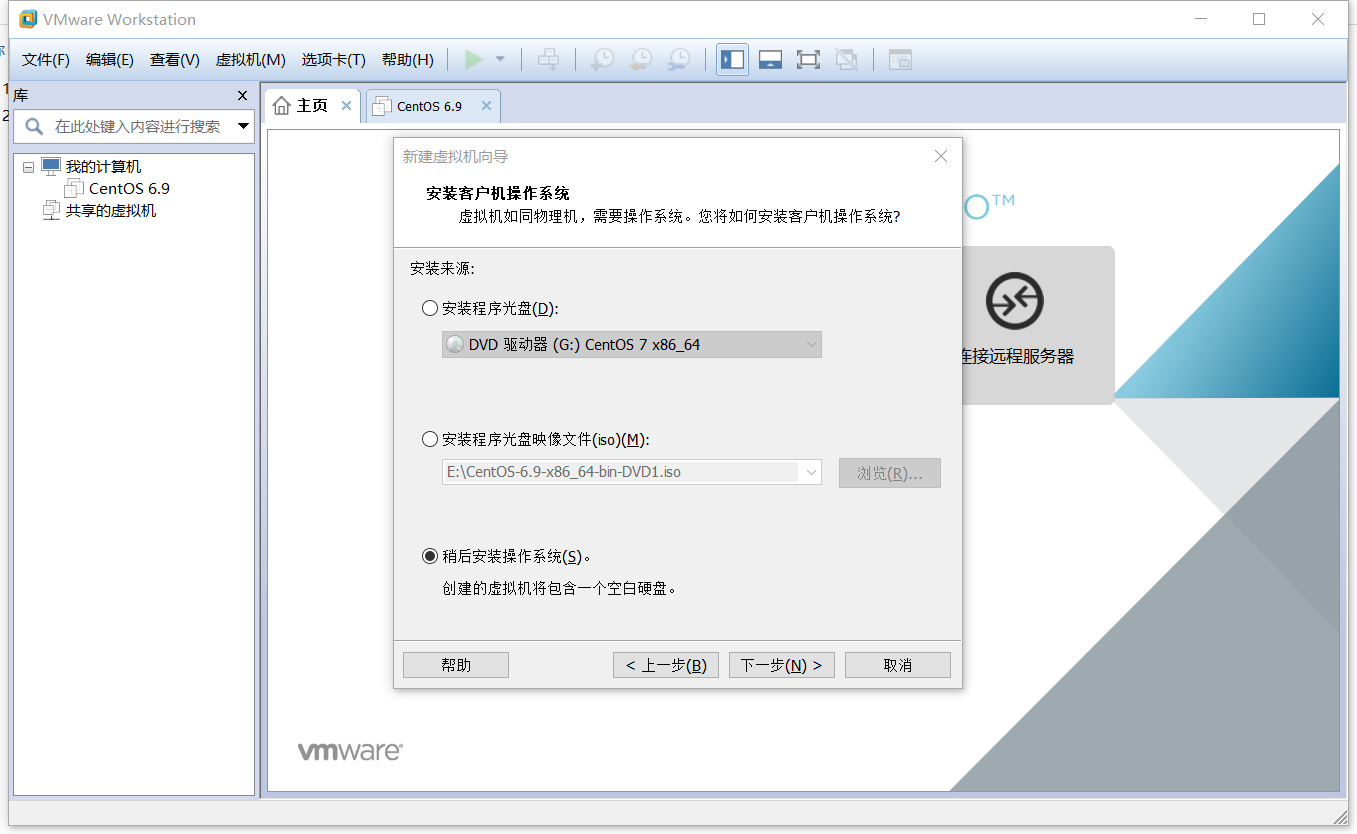Select 共享的虚拟机 in library tree
This screenshot has height=834, width=1357.
[x=111, y=210]
